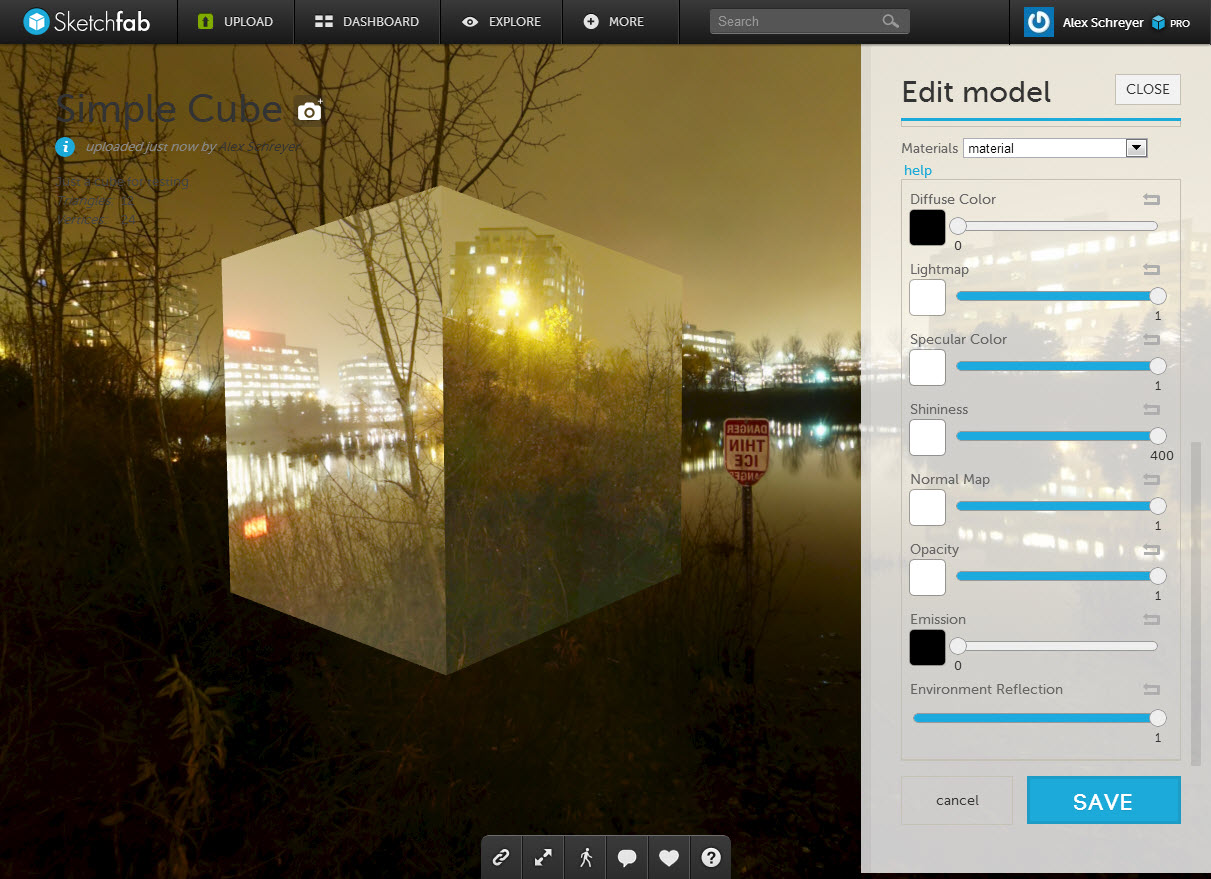
Task: Open viewer help via the question mark icon
Action: [711, 857]
